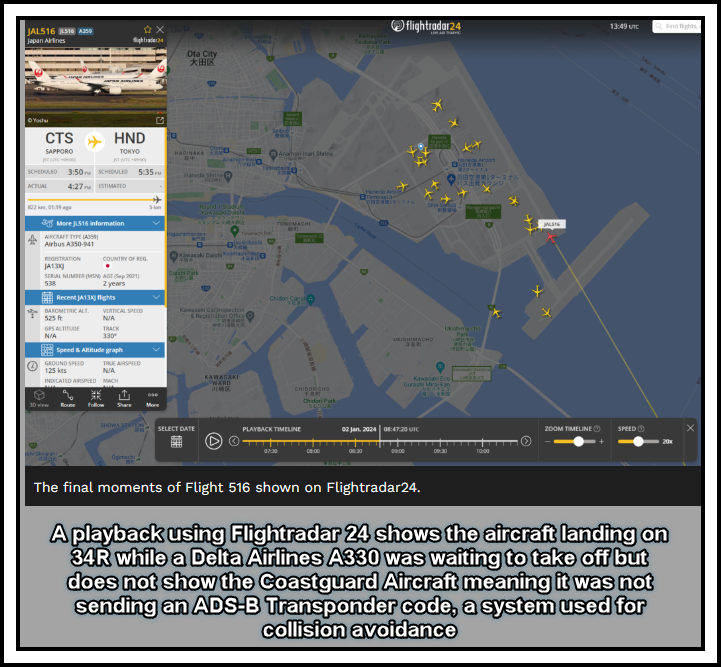The image size is (721, 667).
Task: Click the 09:00 mark on playback timeline
Action: pos(398,451)
